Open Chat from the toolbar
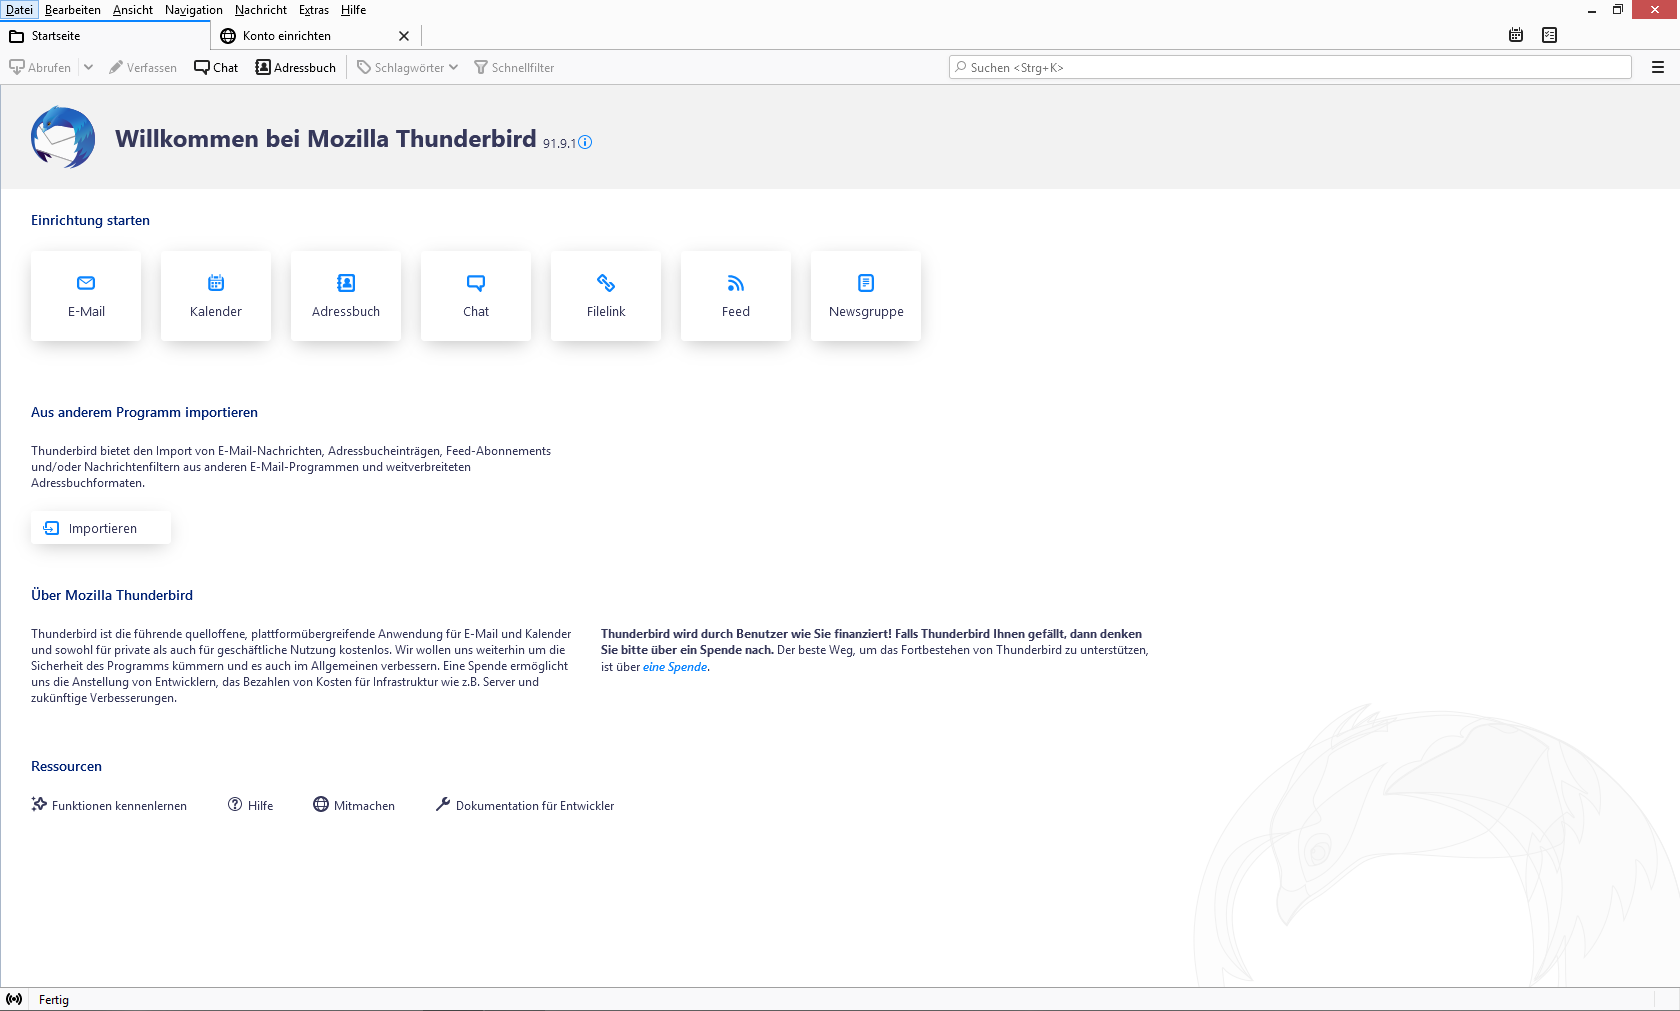Image resolution: width=1680 pixels, height=1011 pixels. tap(216, 67)
